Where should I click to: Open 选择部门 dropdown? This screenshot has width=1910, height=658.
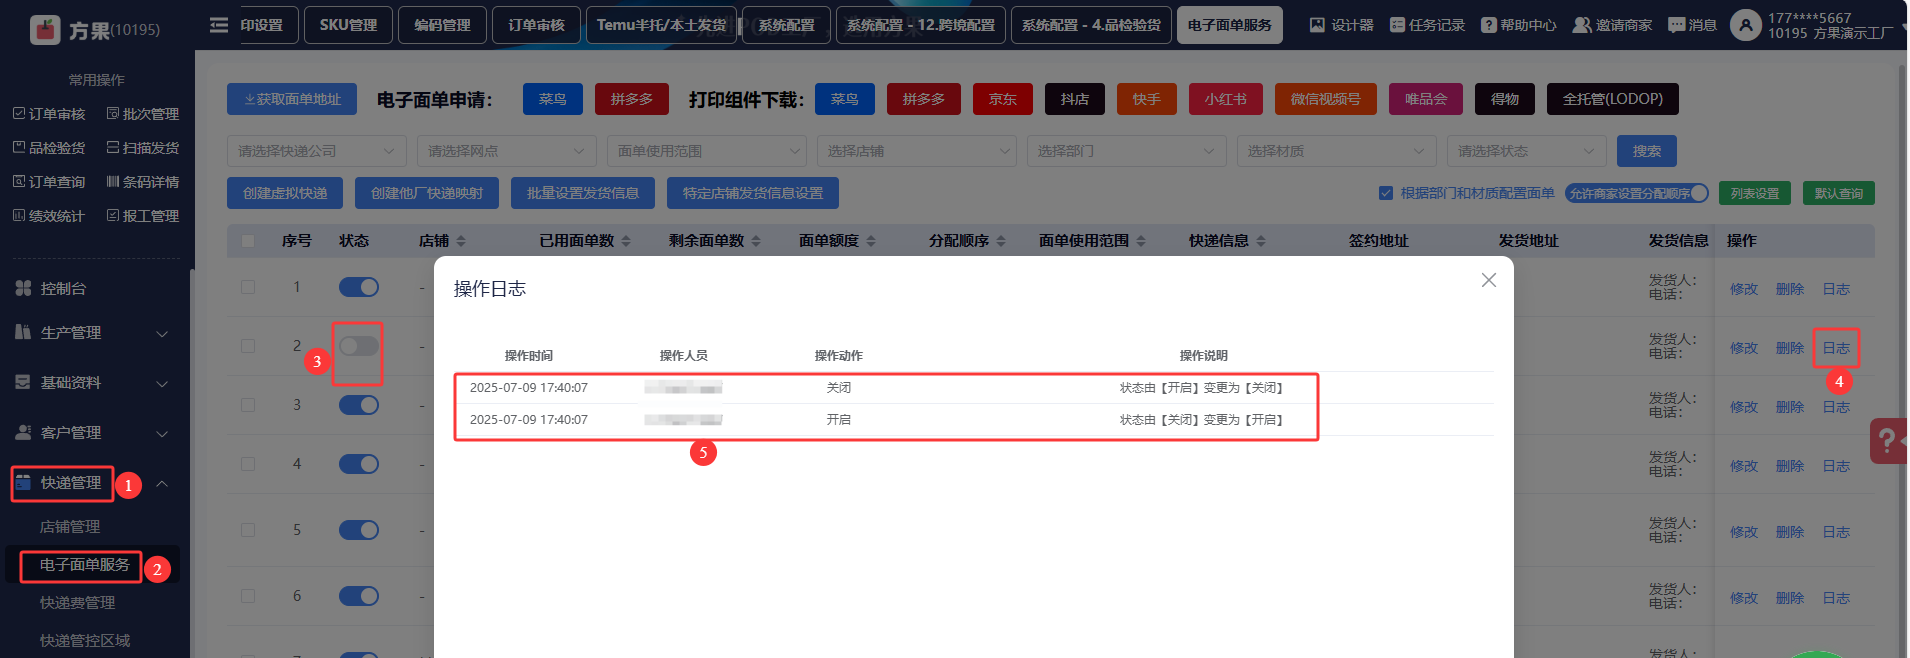1127,151
